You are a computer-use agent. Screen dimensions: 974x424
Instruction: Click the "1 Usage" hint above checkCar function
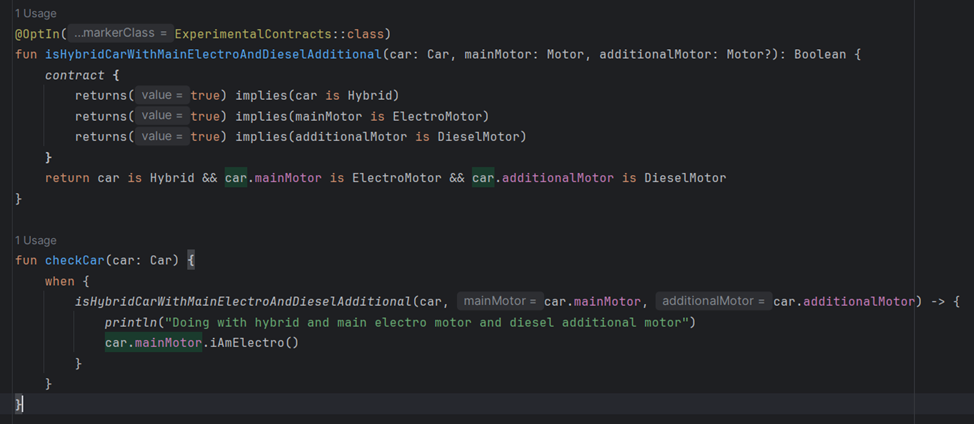click(x=35, y=240)
